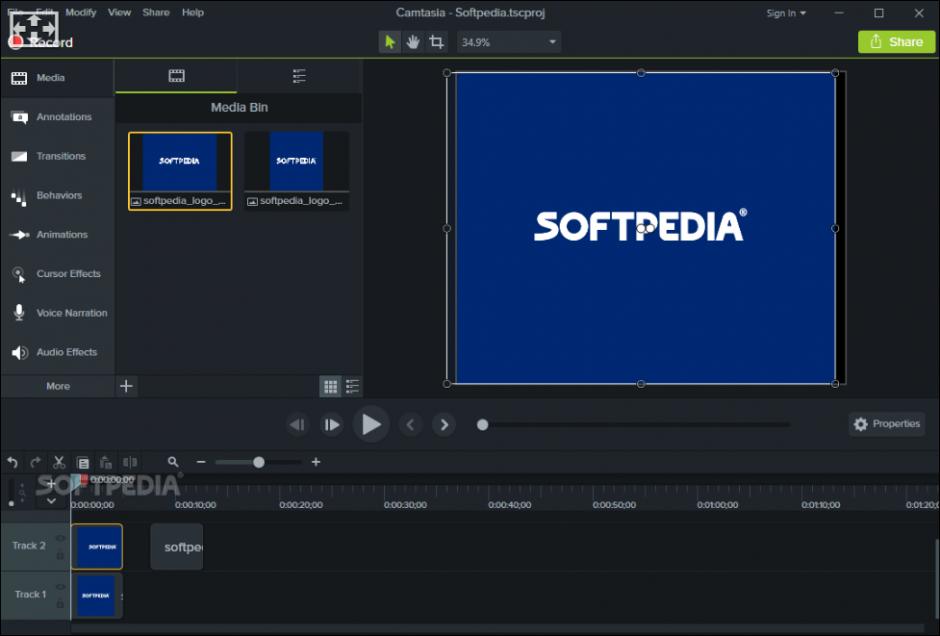The width and height of the screenshot is (940, 636).
Task: Open the Voice Narration panel
Action: pos(57,313)
